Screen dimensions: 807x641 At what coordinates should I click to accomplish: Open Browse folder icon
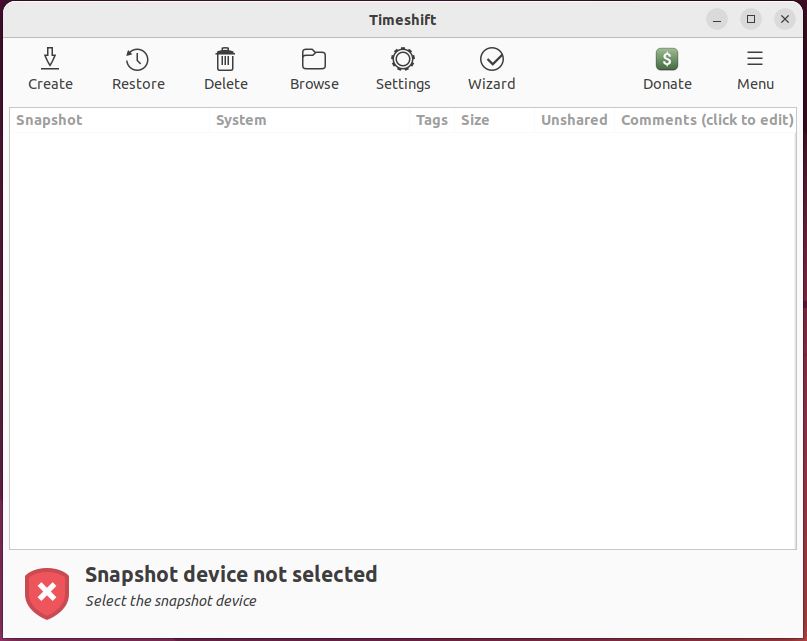point(314,59)
